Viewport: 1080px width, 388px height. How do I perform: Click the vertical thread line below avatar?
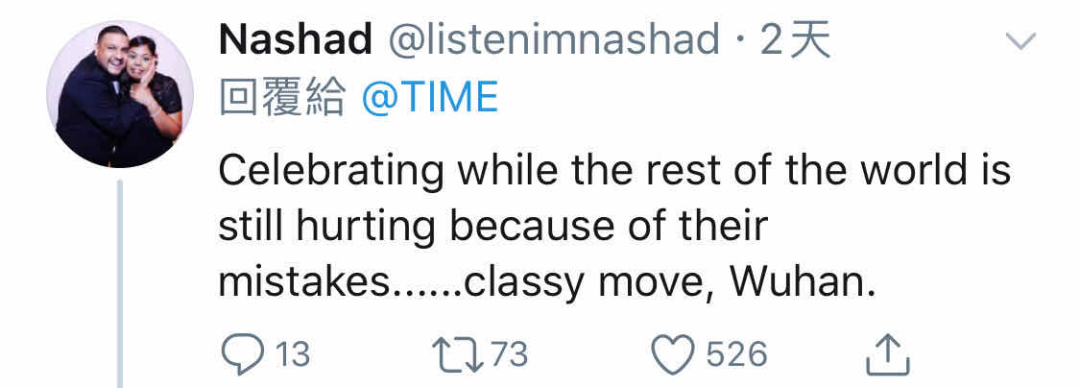point(120,284)
